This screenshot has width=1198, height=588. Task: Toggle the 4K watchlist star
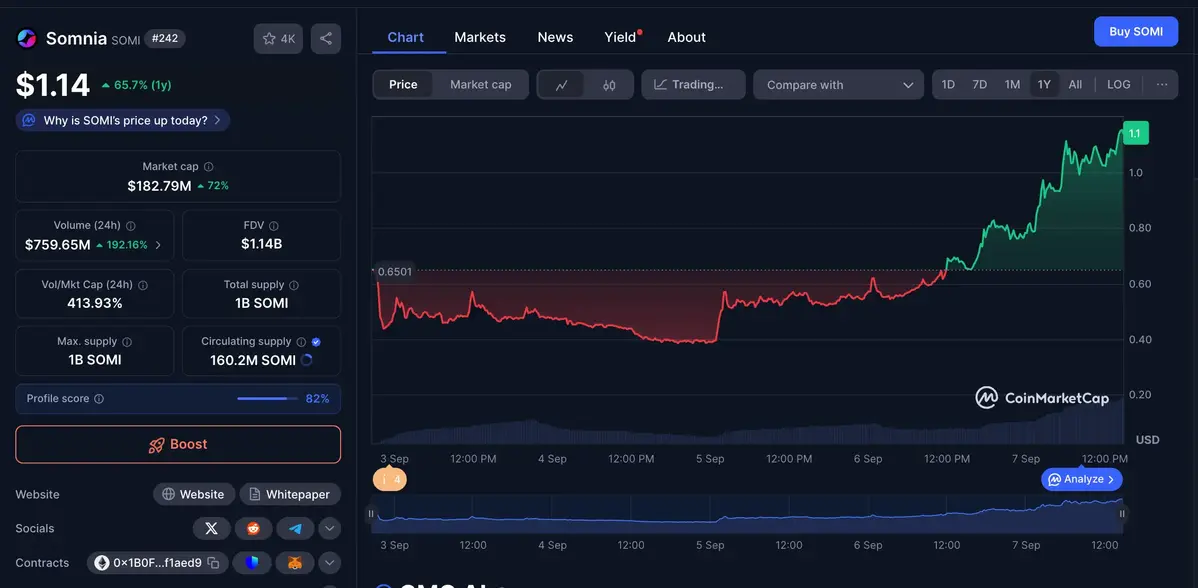278,38
